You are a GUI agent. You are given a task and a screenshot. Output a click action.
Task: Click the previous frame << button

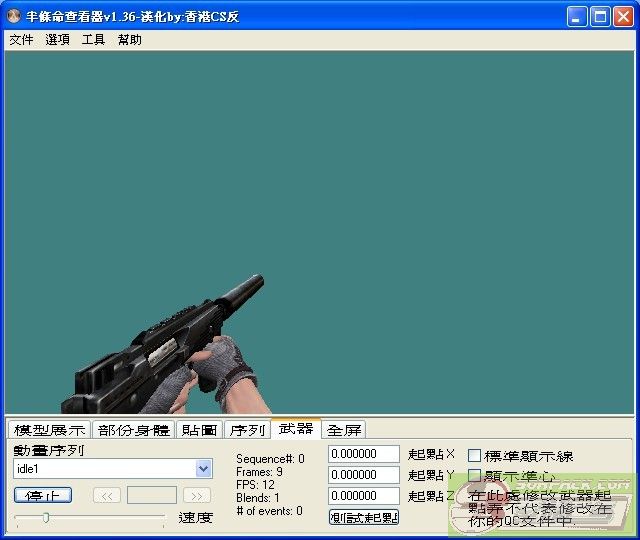(x=107, y=495)
